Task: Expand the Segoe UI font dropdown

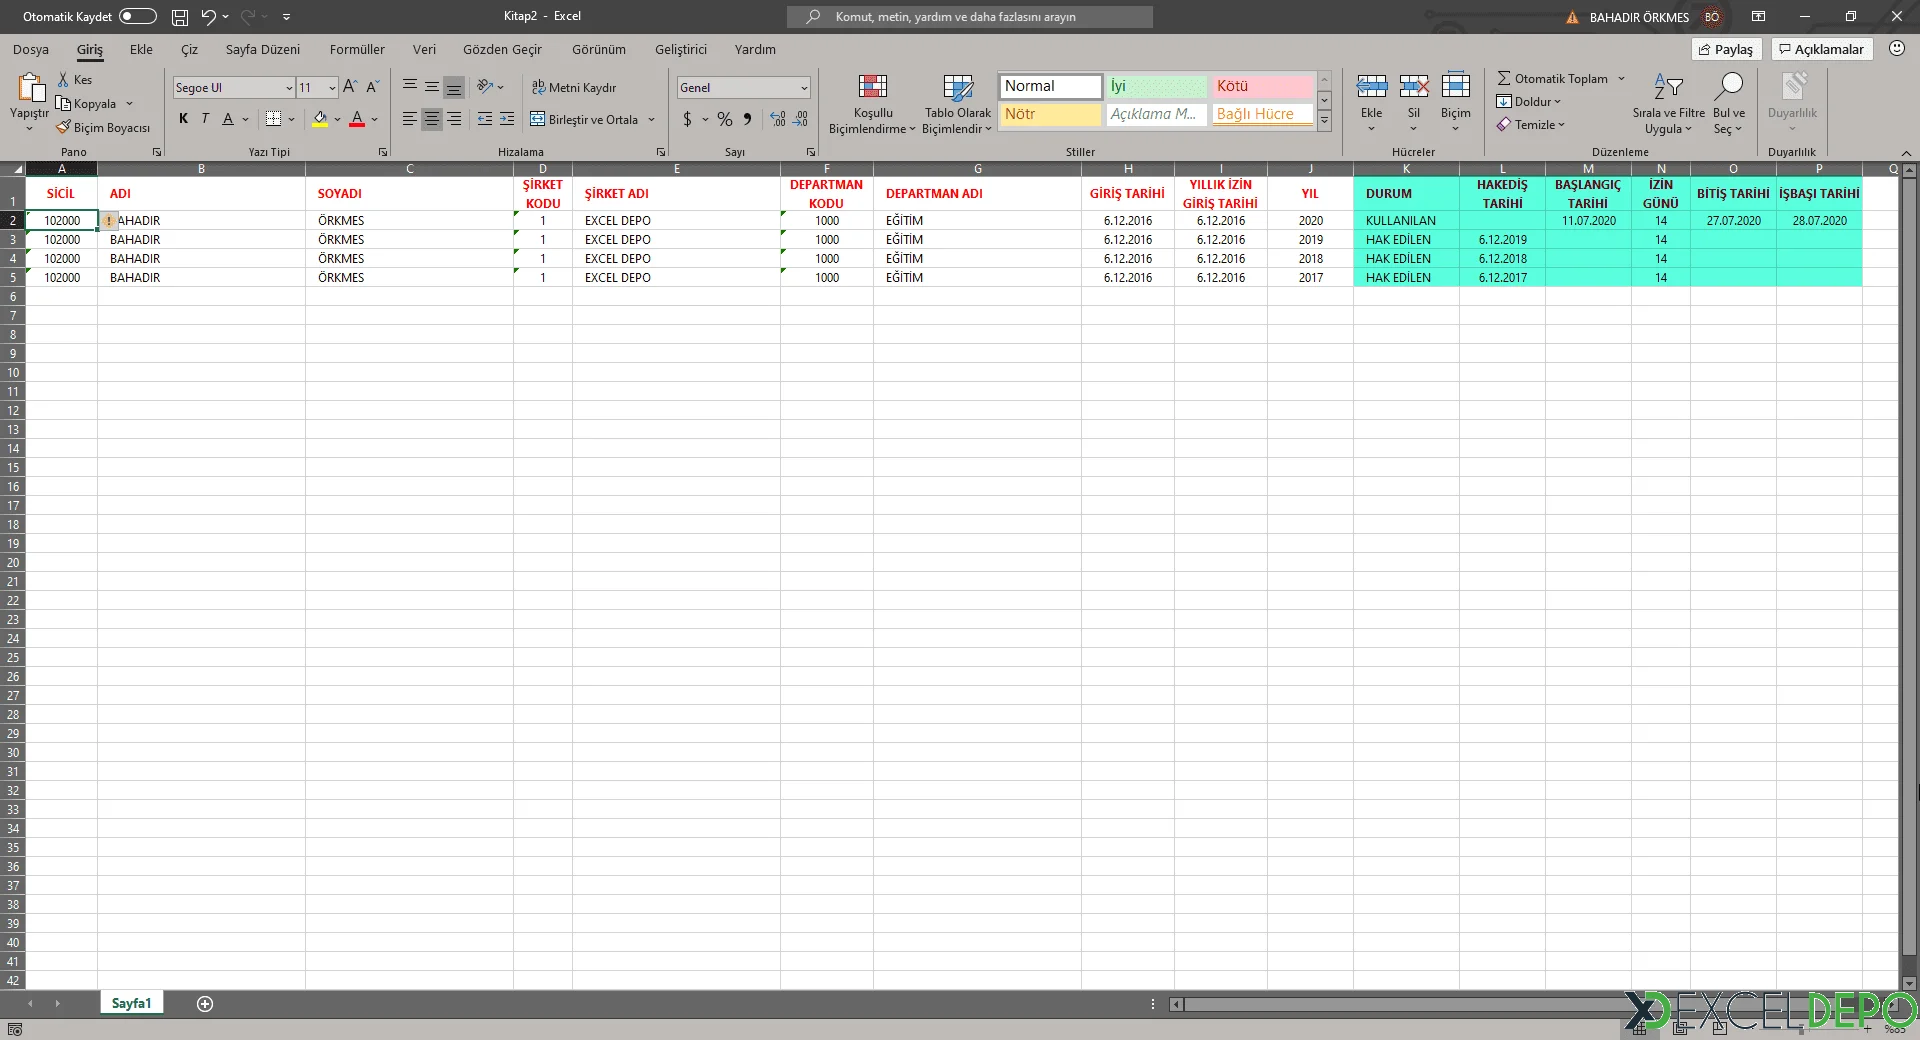Action: (x=289, y=88)
